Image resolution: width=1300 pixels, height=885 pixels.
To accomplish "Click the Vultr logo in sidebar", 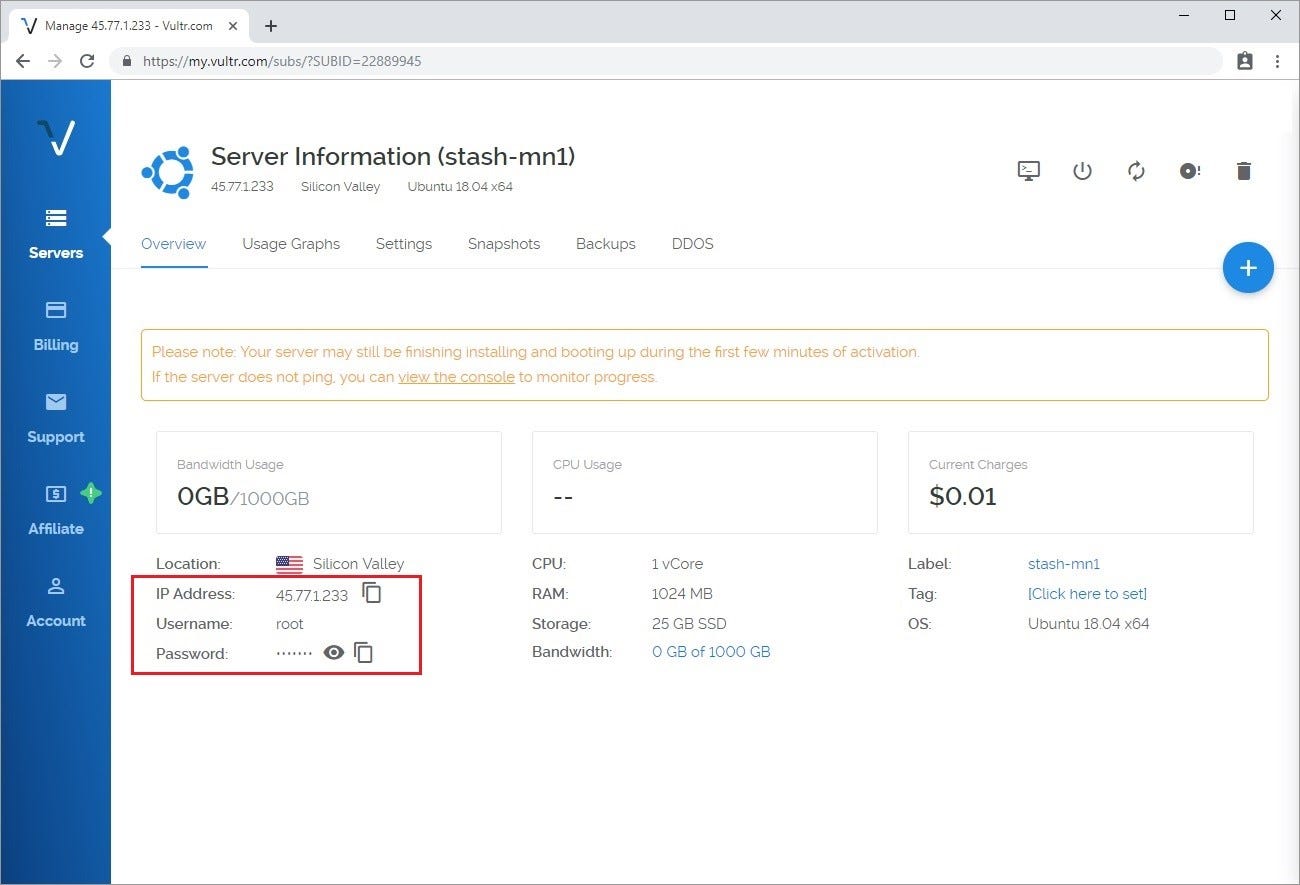I will pyautogui.click(x=56, y=137).
